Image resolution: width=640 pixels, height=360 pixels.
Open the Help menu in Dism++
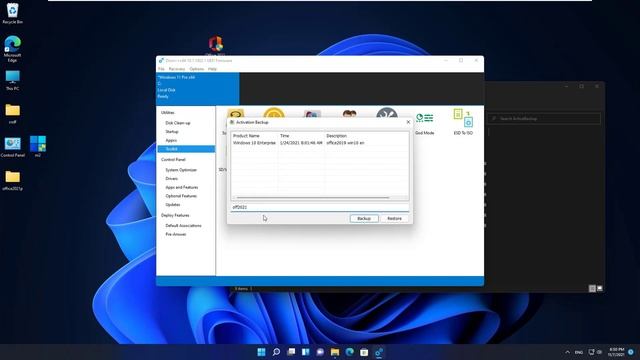(x=212, y=69)
